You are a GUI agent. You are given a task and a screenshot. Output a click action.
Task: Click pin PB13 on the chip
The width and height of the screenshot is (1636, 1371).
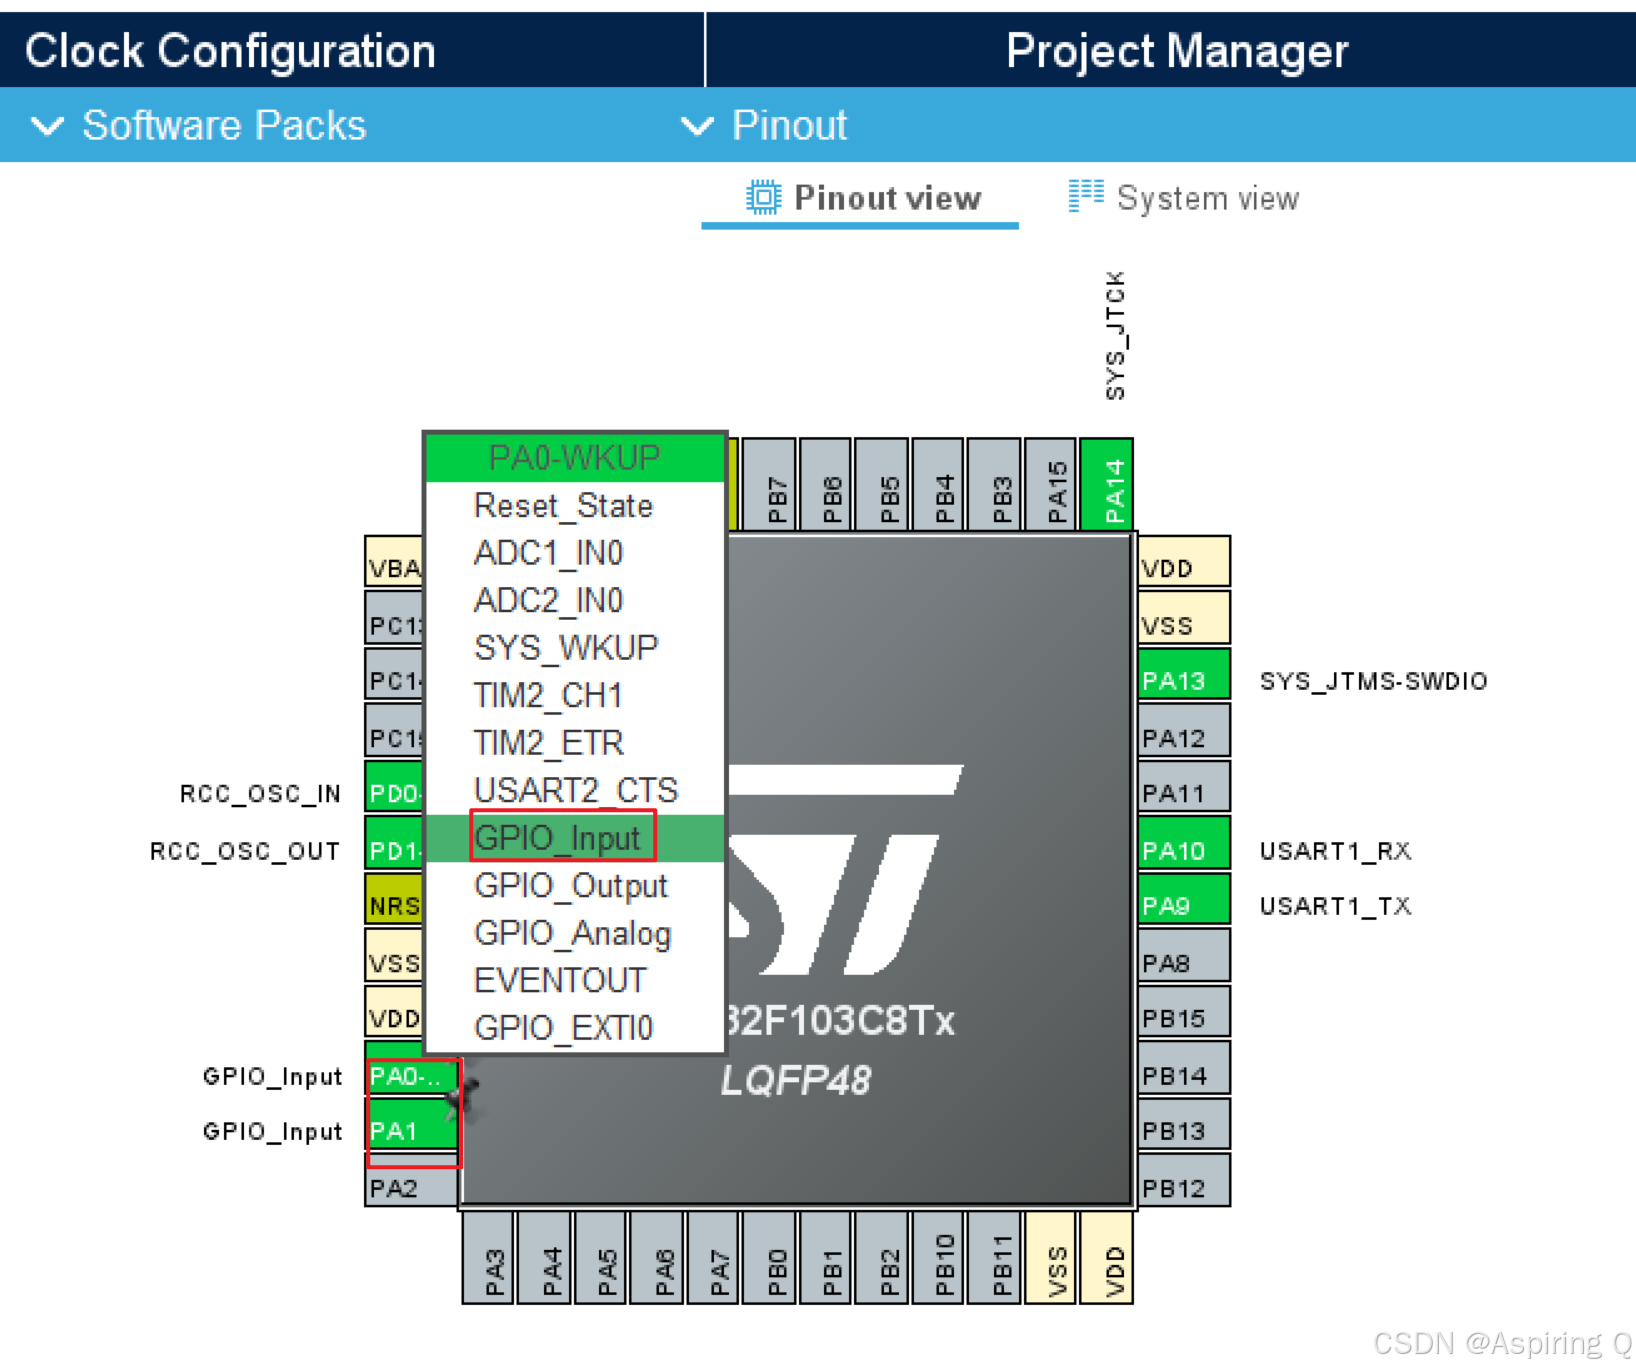pos(1184,1125)
